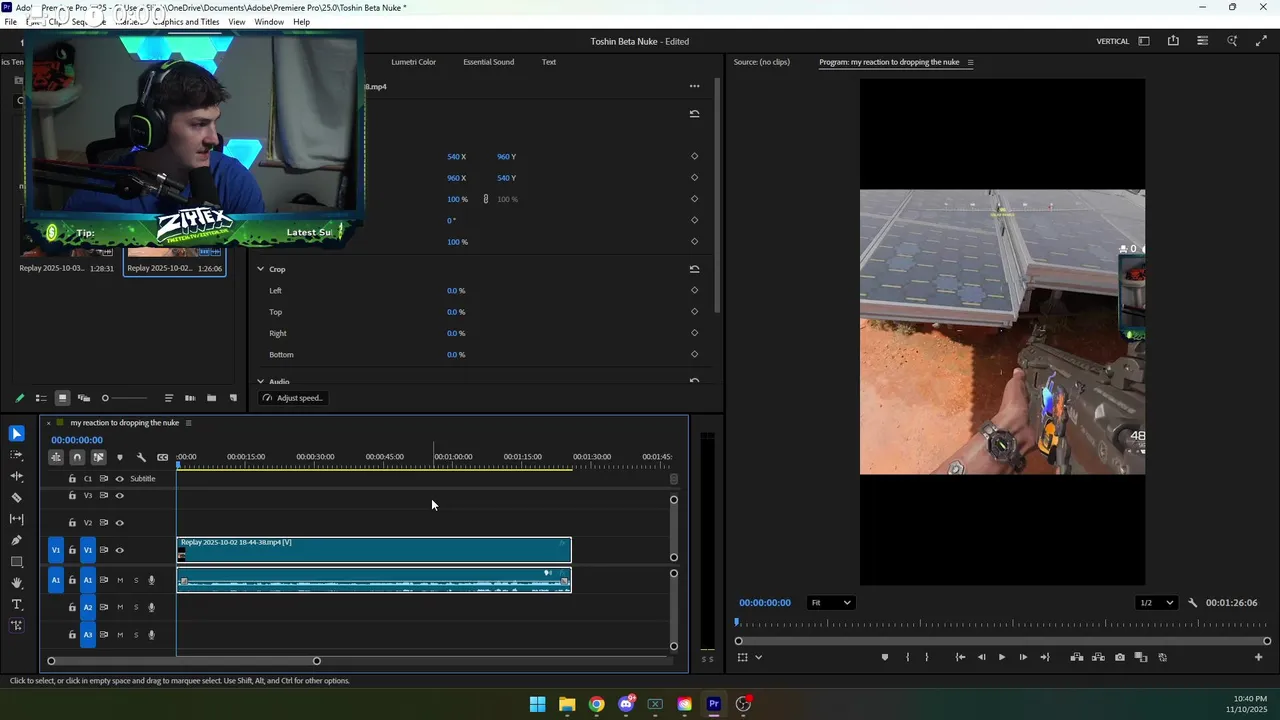Select the Track Select Forward tool
1280x720 pixels.
pyautogui.click(x=17, y=455)
